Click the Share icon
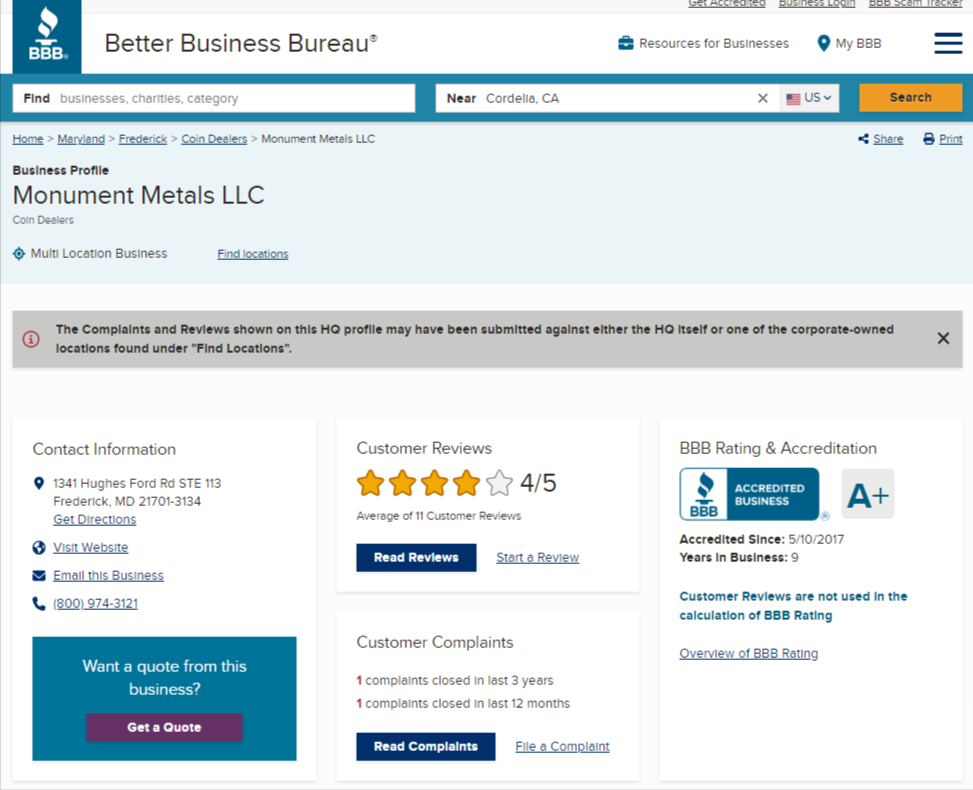The width and height of the screenshot is (973, 790). pos(863,139)
